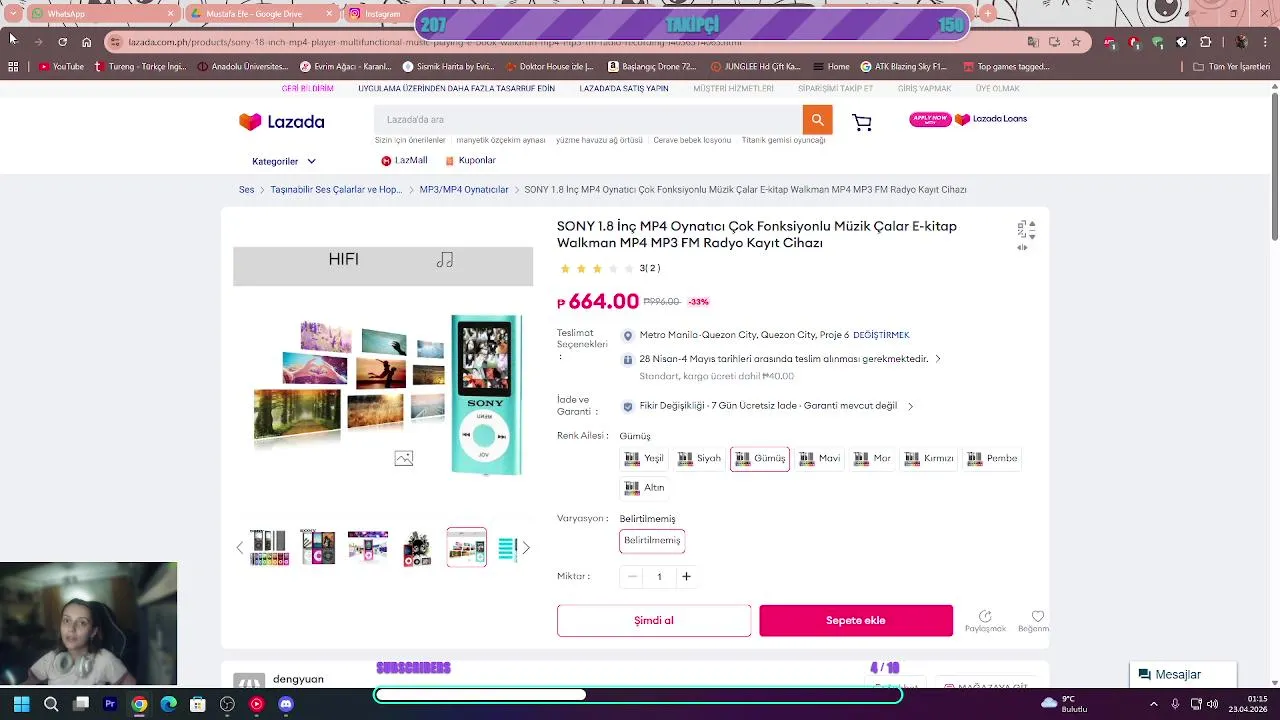
Task: Switch to the Instagram tab
Action: [x=380, y=14]
